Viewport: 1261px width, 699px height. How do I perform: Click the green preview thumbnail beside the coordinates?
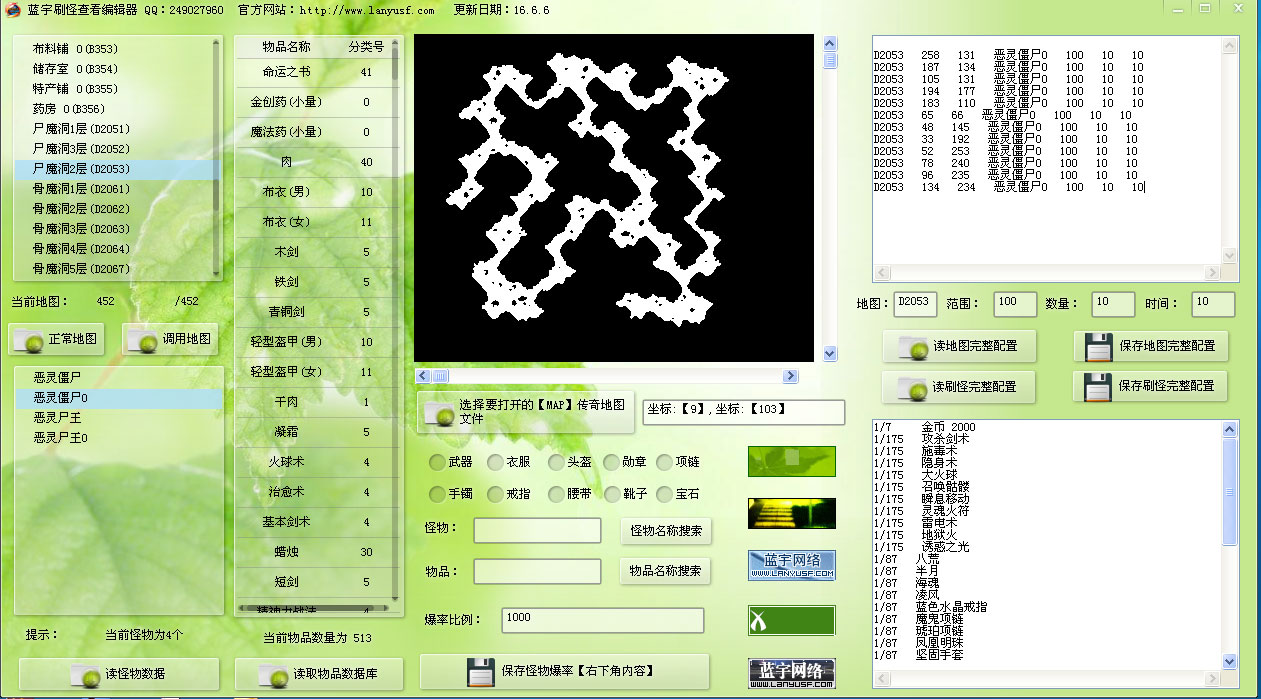791,461
